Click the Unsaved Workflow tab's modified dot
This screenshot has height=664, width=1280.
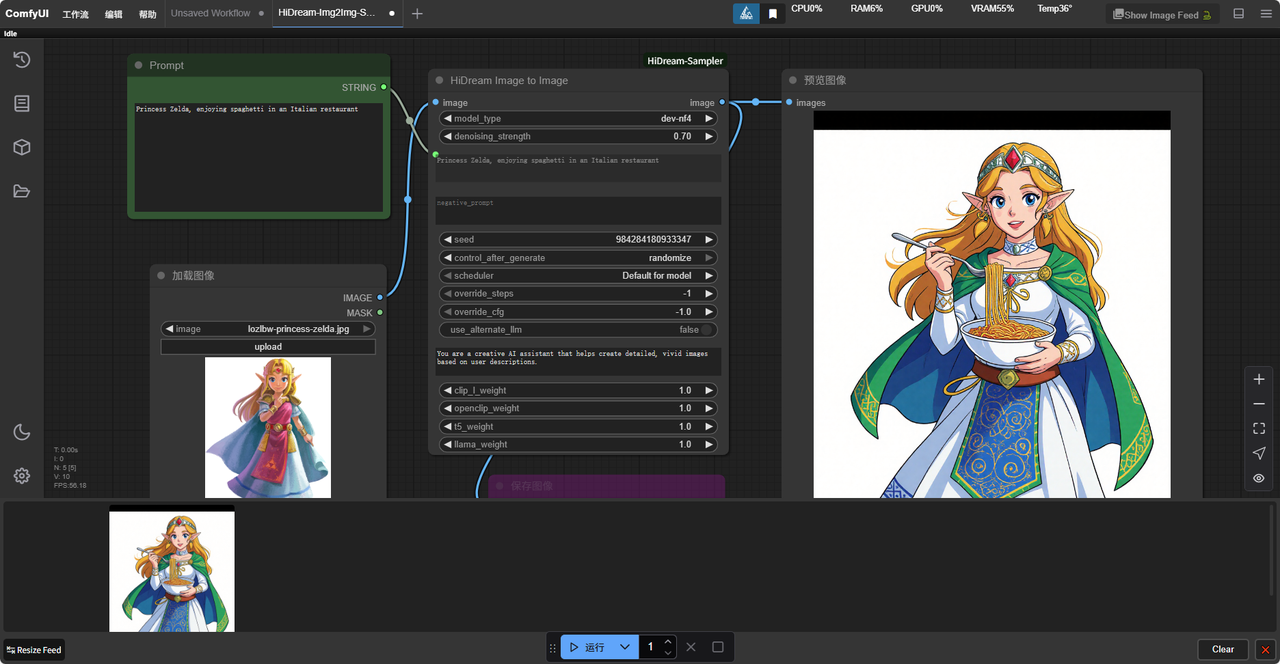point(261,14)
